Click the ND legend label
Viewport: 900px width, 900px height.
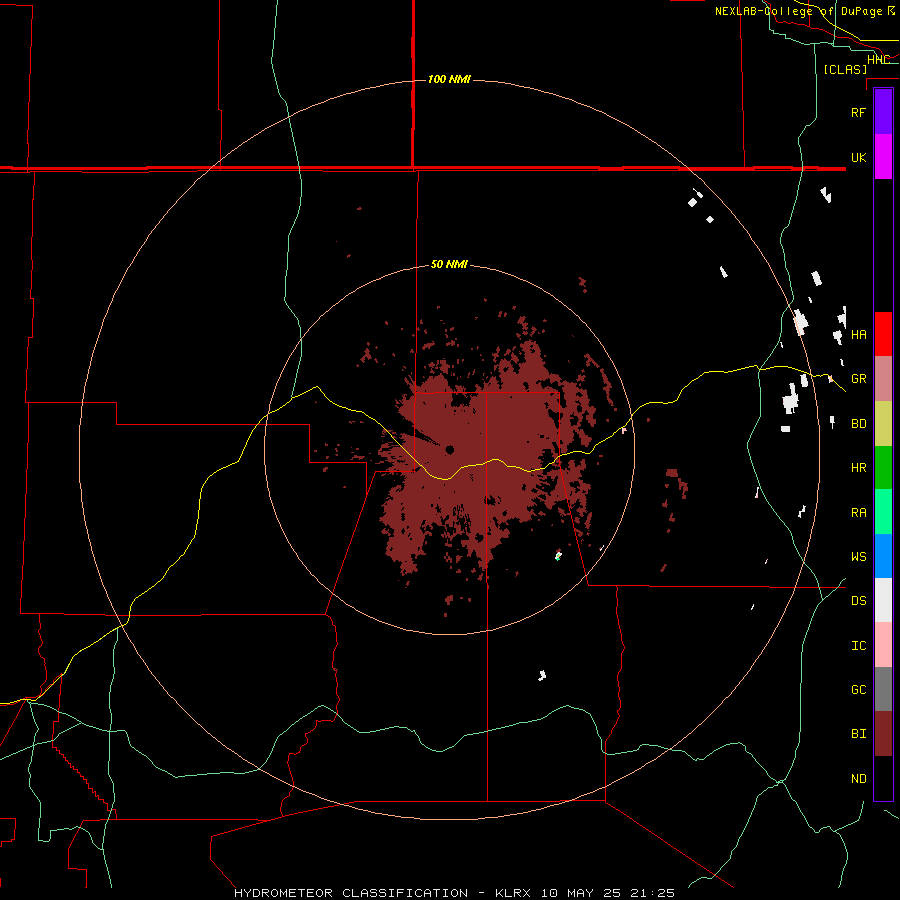click(858, 779)
